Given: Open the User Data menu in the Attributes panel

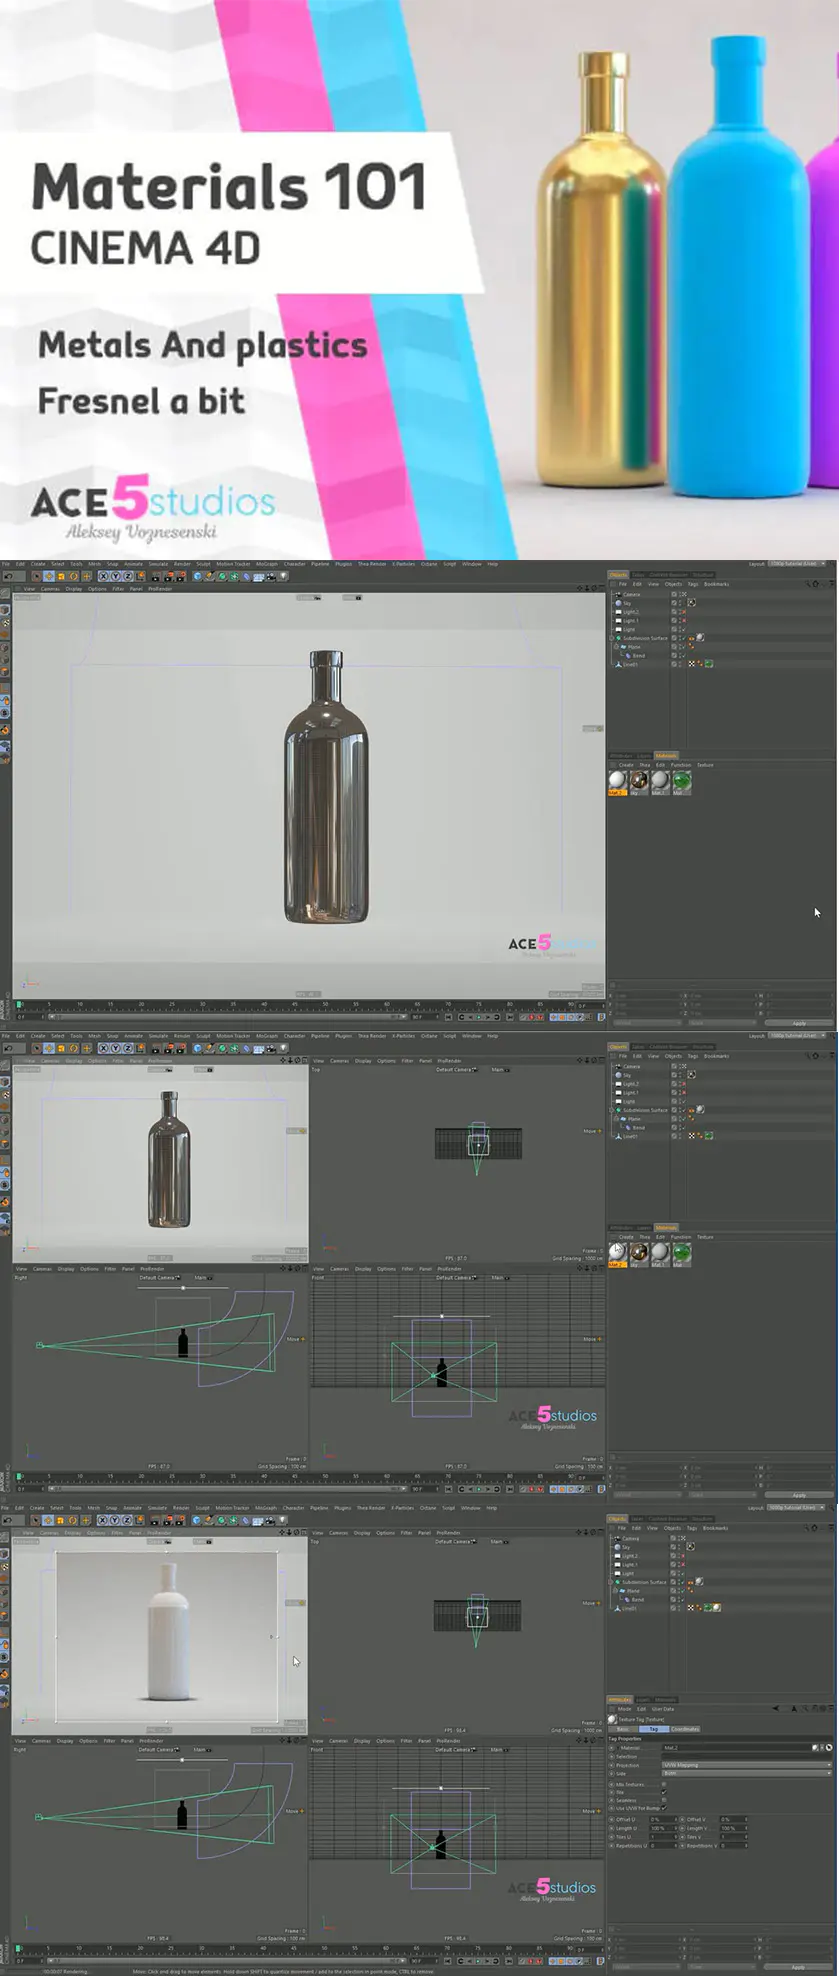Looking at the screenshot, I should click(663, 1709).
